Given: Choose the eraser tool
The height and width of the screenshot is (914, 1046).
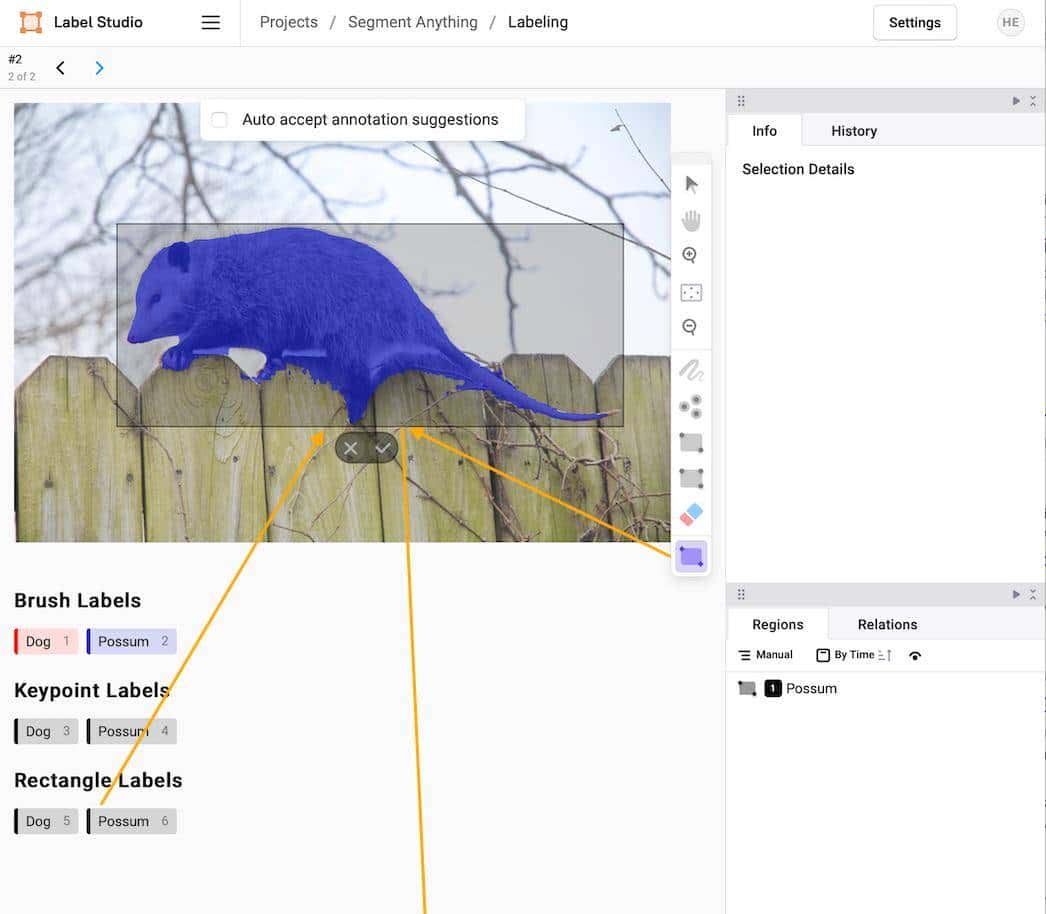Looking at the screenshot, I should 691,515.
